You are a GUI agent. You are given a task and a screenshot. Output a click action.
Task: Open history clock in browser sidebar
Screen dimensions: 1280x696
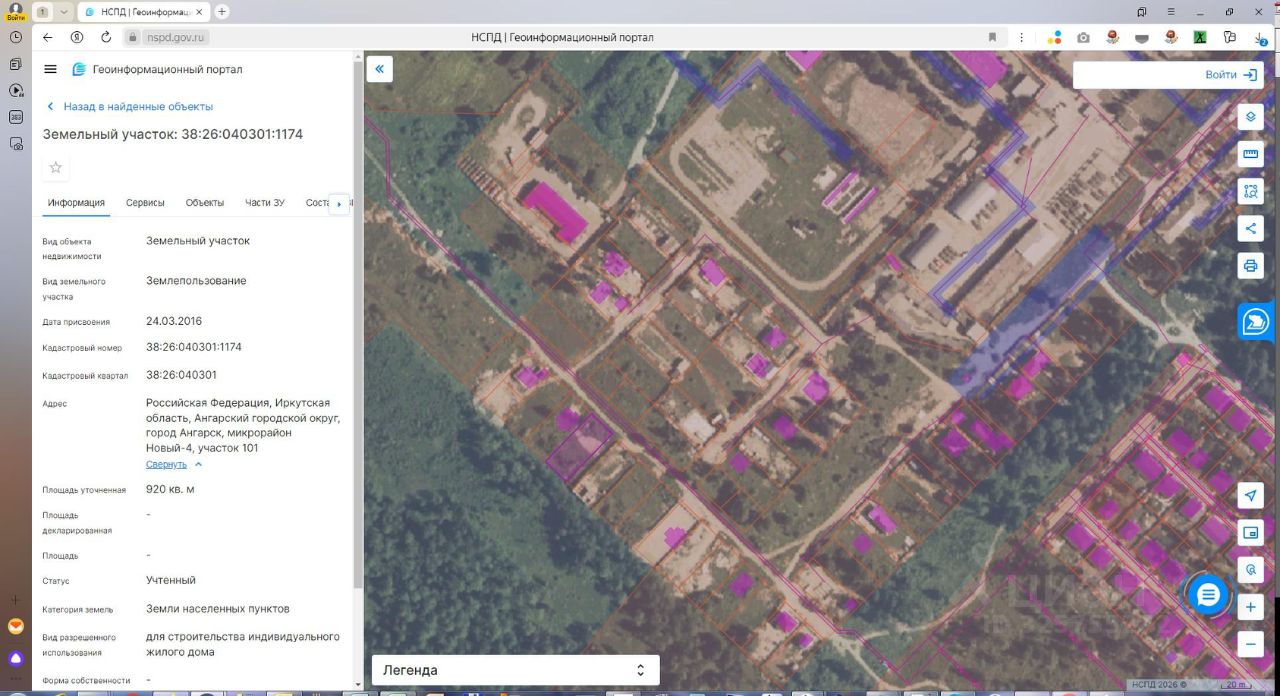[16, 37]
